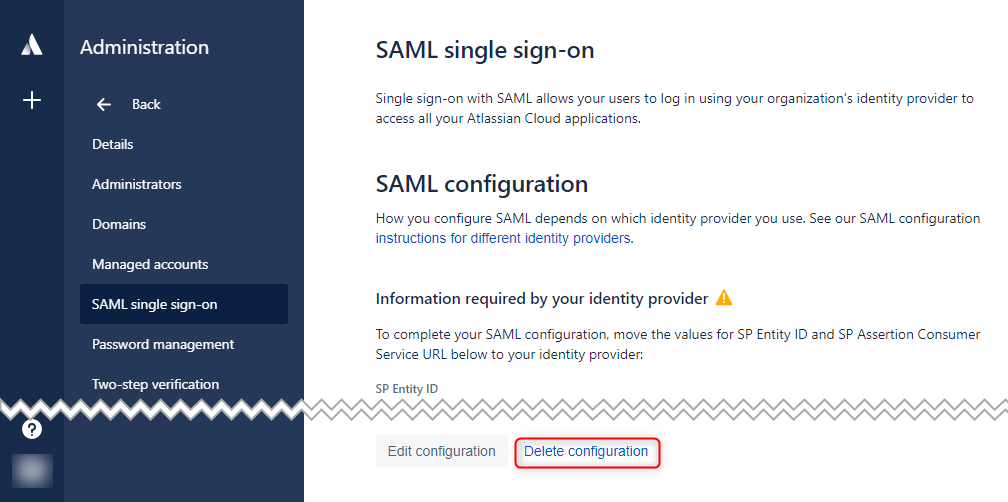Viewport: 1008px width, 502px height.
Task: Go to Two-step verification
Action: point(156,384)
